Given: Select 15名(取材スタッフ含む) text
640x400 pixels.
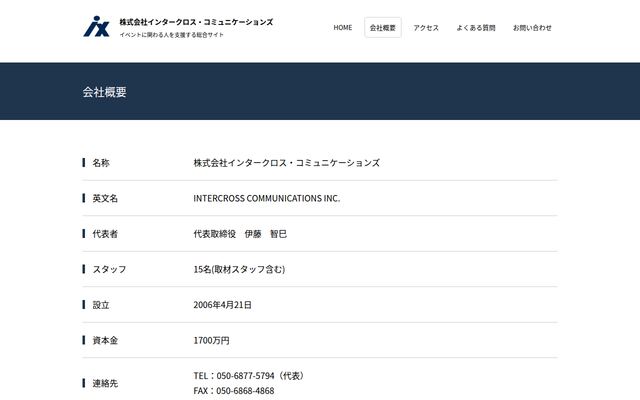Looking at the screenshot, I should click(x=239, y=269).
